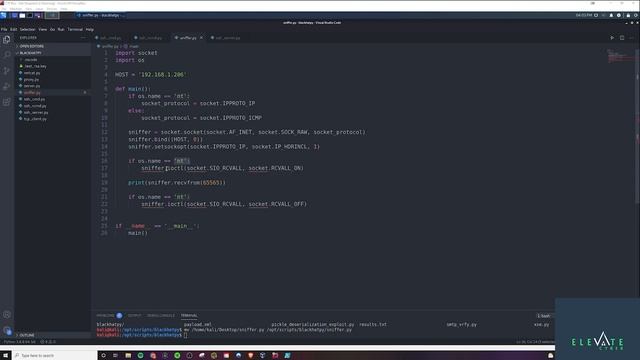Viewport: 640px width, 360px height.
Task: Click the Kali panel lock icon
Action: 628,15
